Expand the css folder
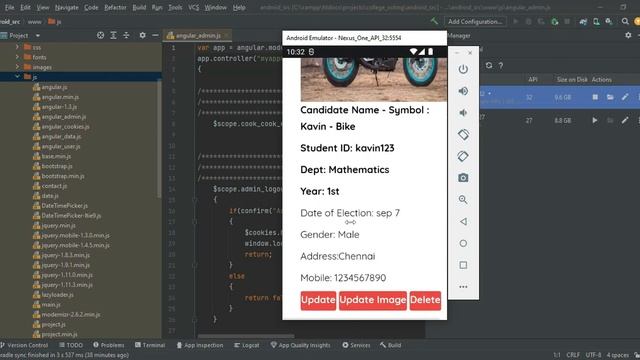 17,47
